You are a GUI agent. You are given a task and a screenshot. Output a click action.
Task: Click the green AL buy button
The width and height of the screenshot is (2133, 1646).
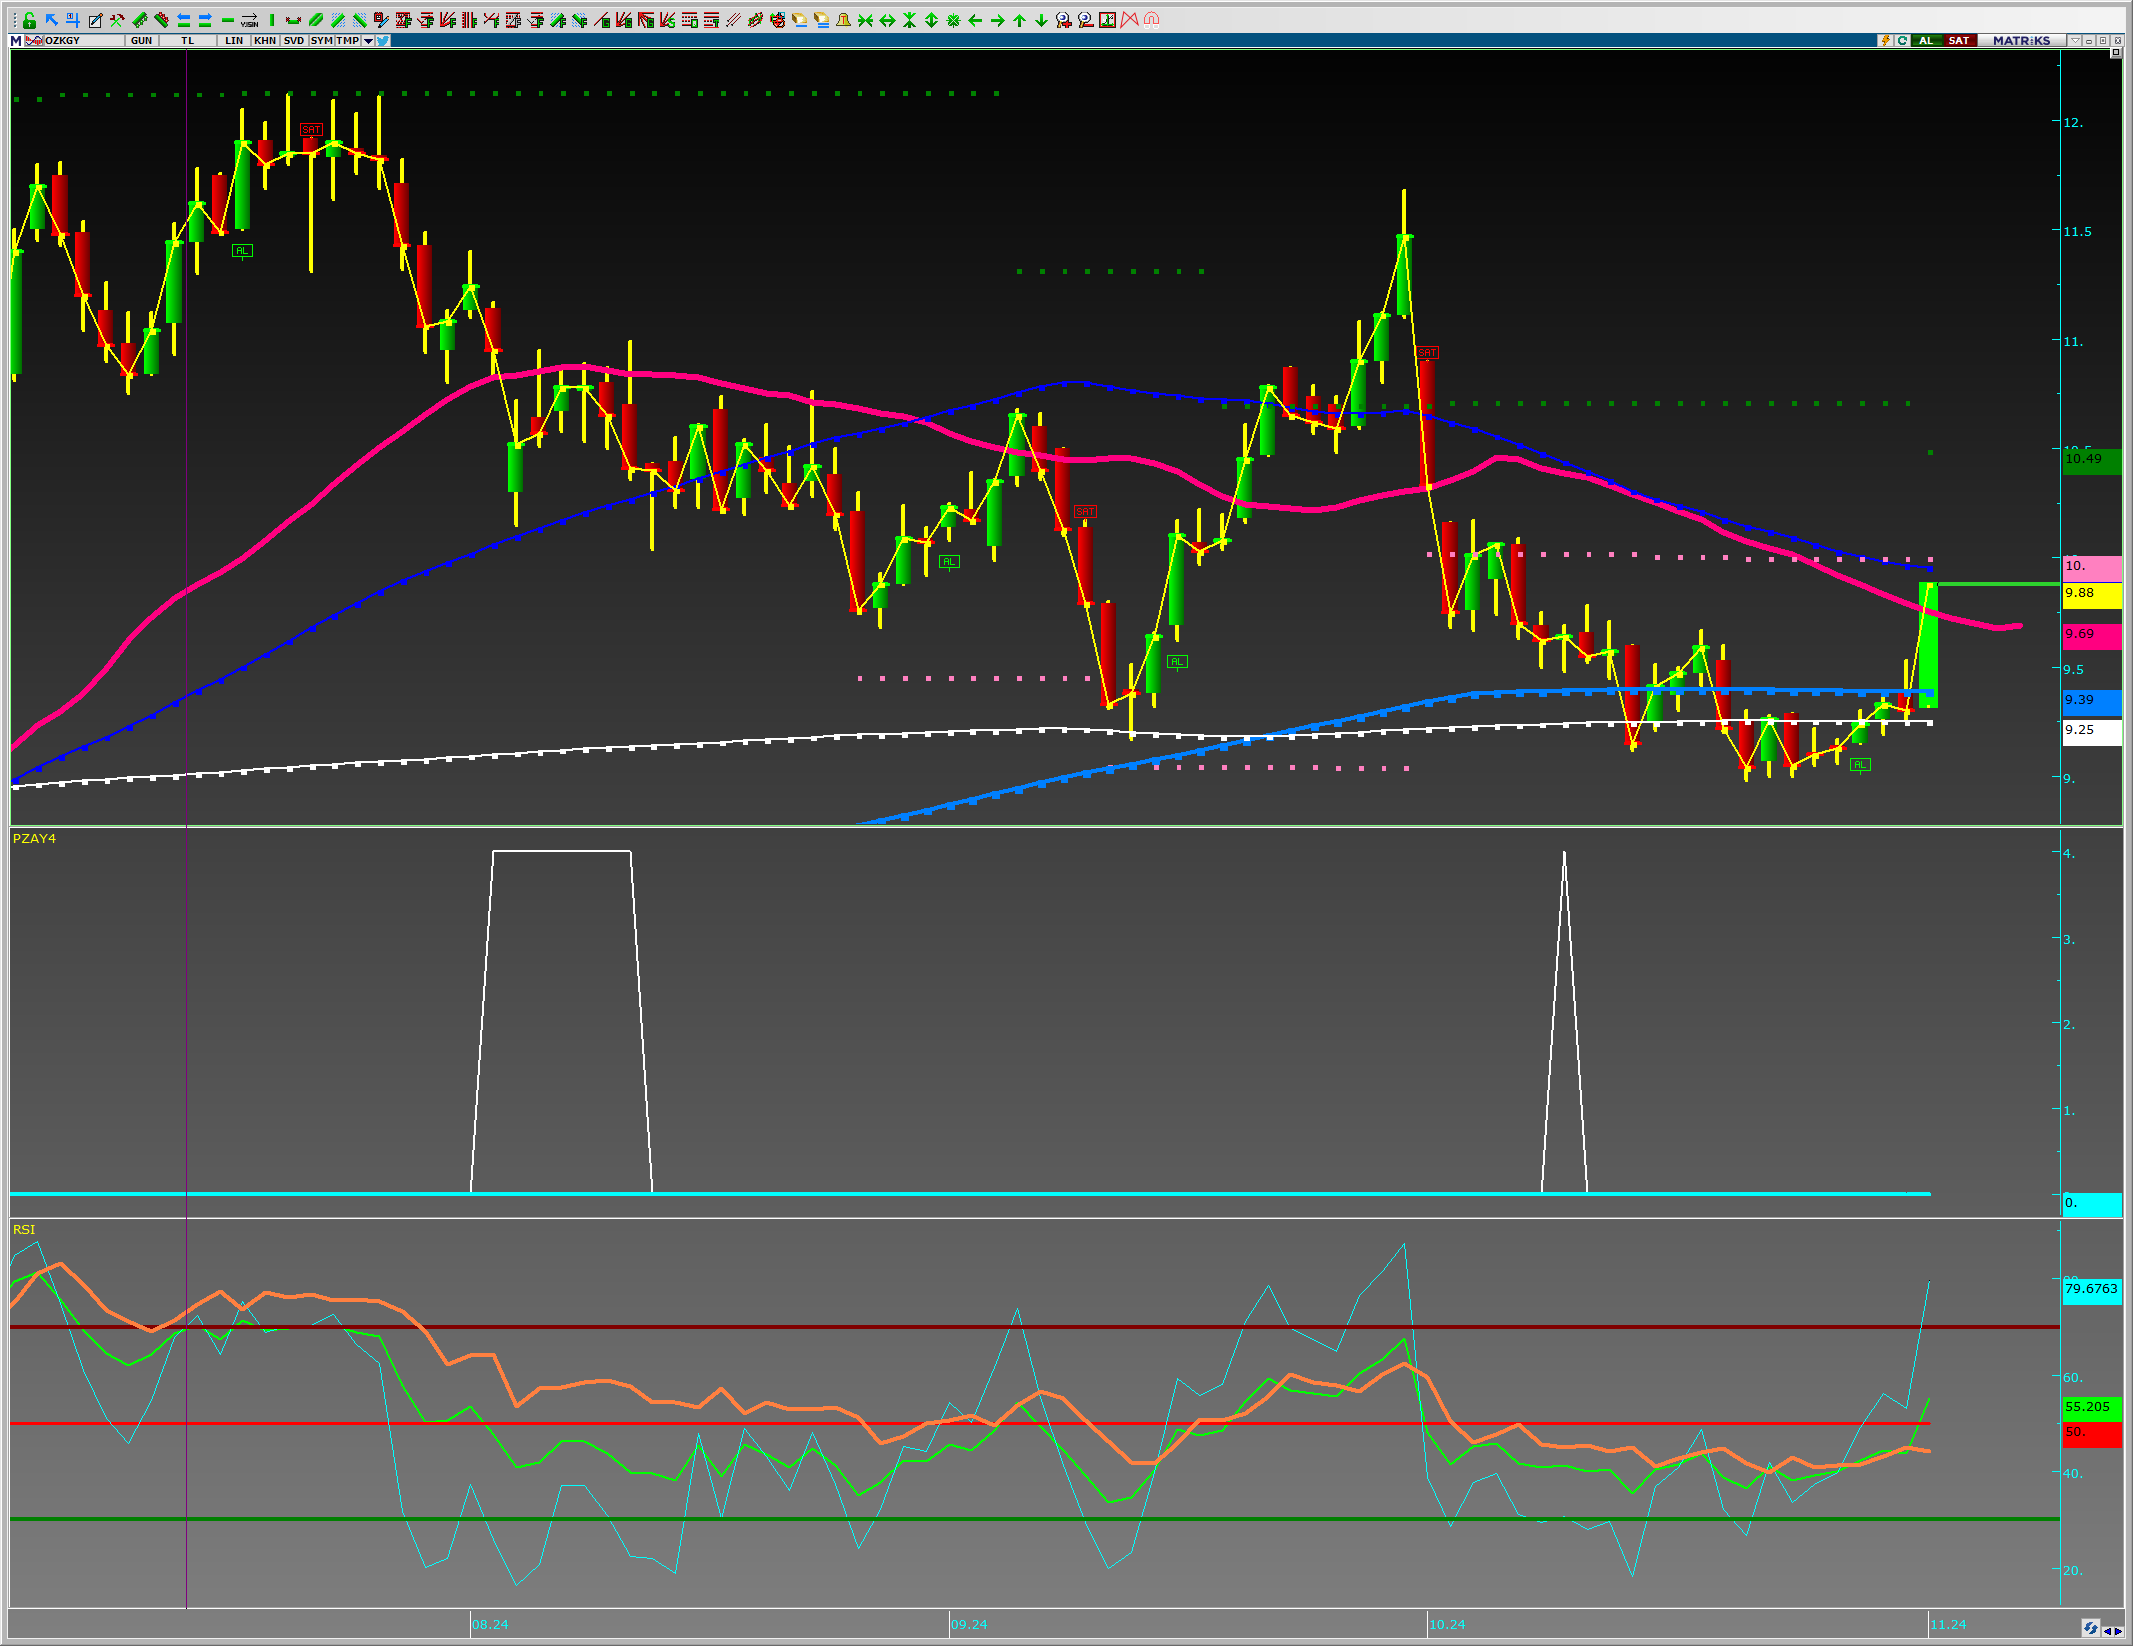click(1926, 41)
